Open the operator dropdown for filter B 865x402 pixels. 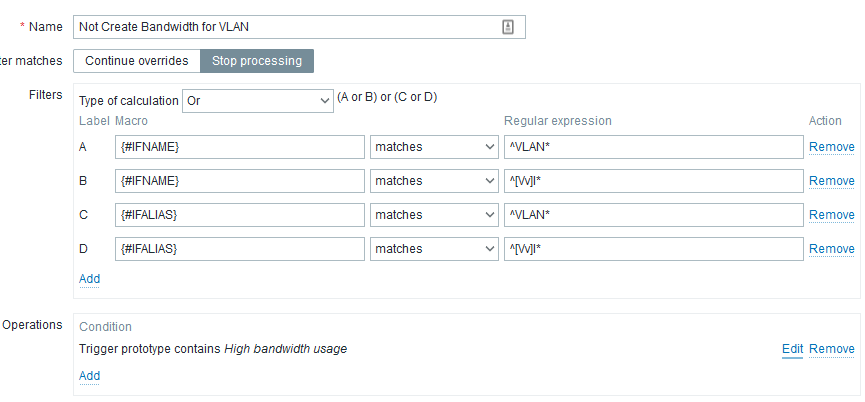point(435,181)
